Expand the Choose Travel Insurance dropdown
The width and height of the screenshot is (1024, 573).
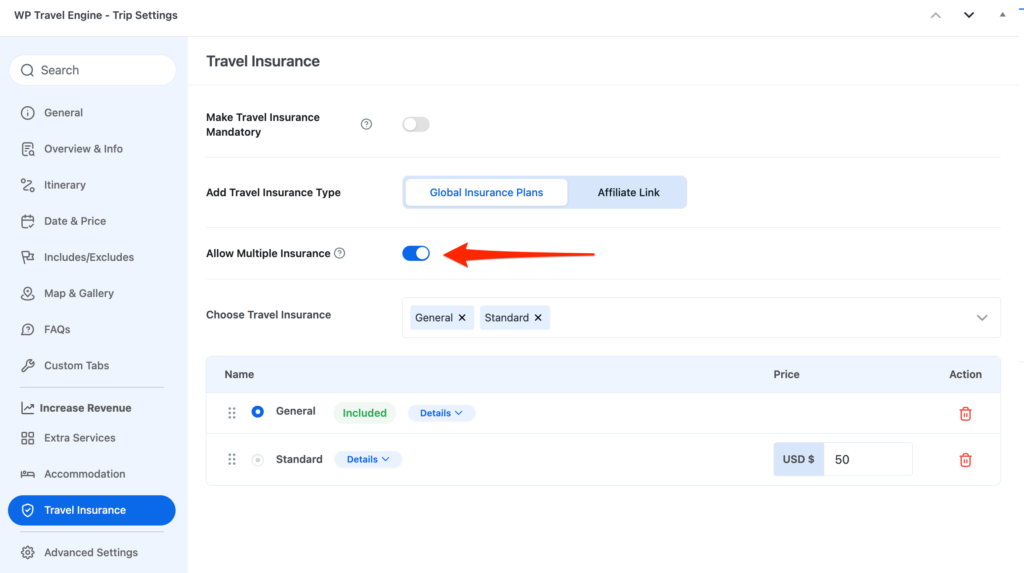pyautogui.click(x=981, y=318)
